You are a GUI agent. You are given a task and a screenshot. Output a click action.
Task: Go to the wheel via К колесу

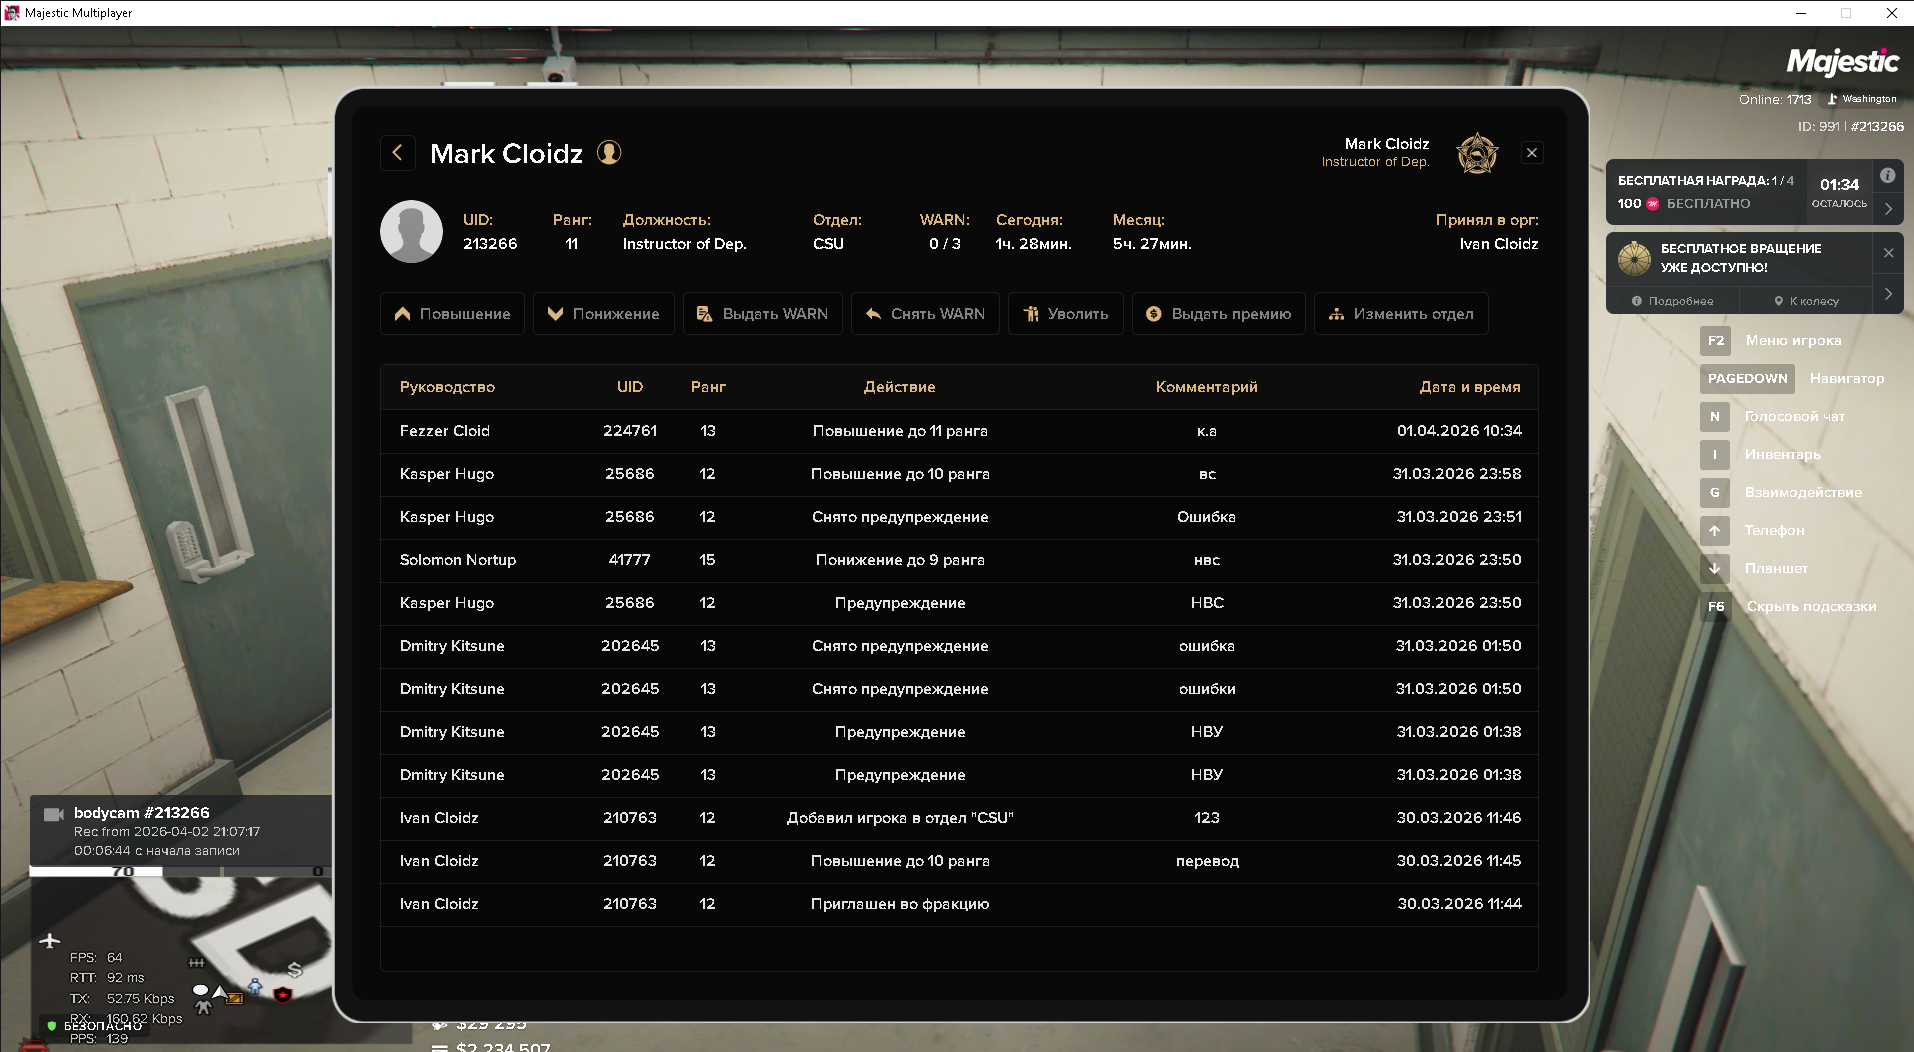(x=1806, y=301)
